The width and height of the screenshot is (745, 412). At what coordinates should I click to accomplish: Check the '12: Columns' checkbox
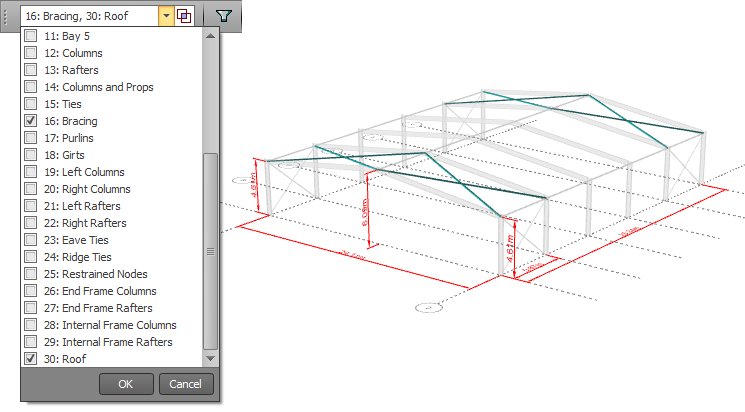click(30, 53)
